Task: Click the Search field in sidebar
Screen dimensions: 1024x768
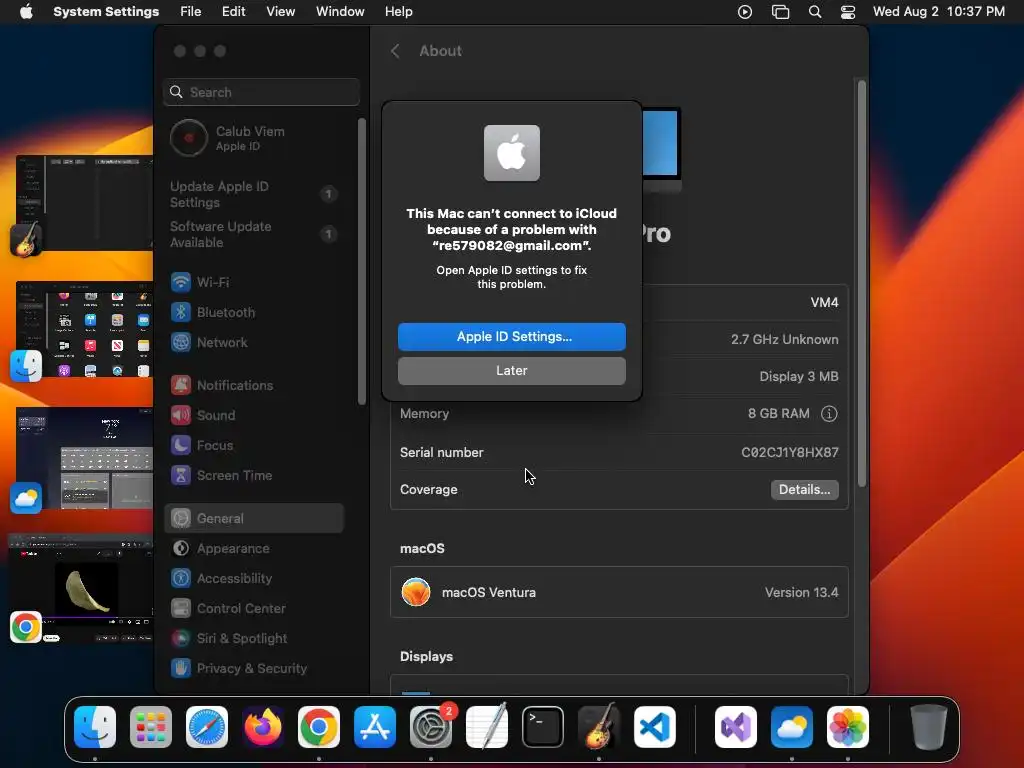Action: coord(261,92)
